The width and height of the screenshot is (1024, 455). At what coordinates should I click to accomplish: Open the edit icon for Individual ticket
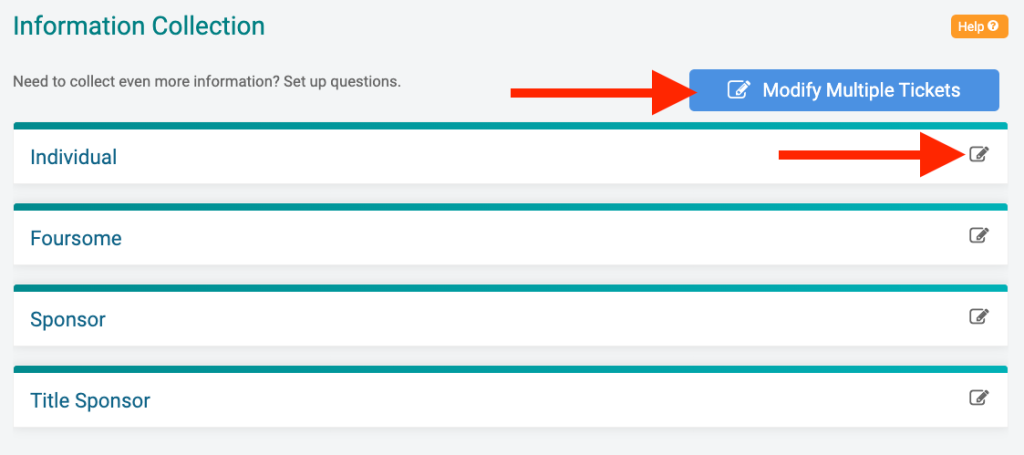coord(979,154)
